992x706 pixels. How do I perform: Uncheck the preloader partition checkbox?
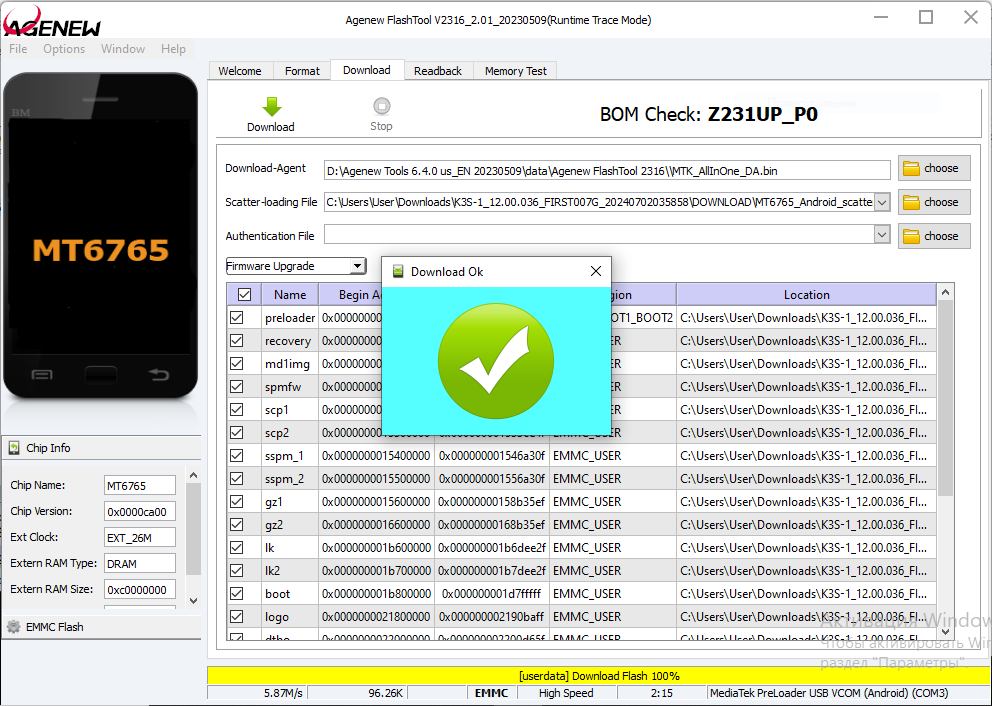tap(237, 317)
